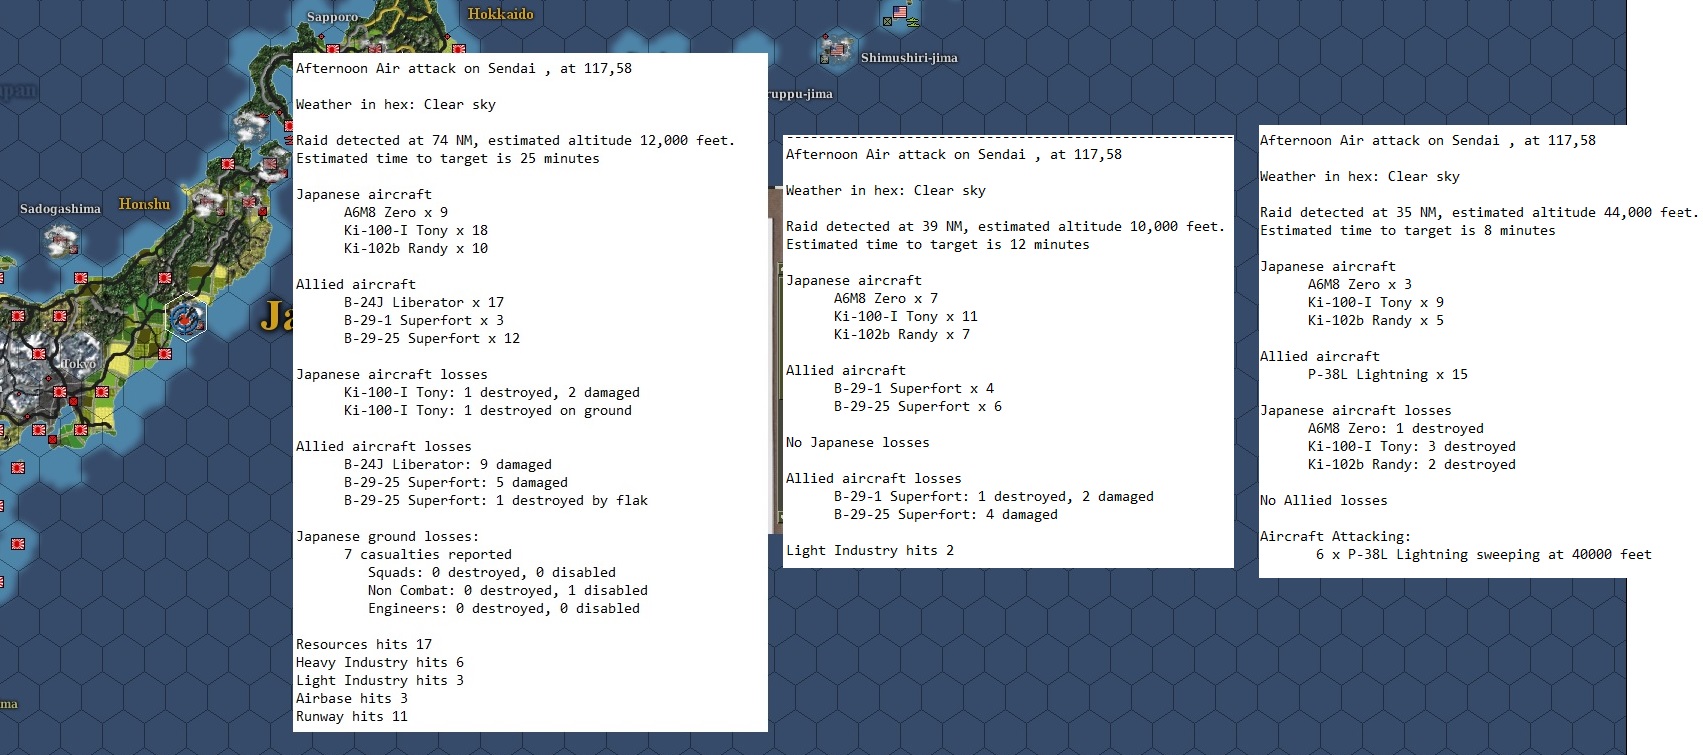The height and width of the screenshot is (755, 1703).
Task: Select line 'Raid detected at 74 NM'
Action: [x=515, y=141]
